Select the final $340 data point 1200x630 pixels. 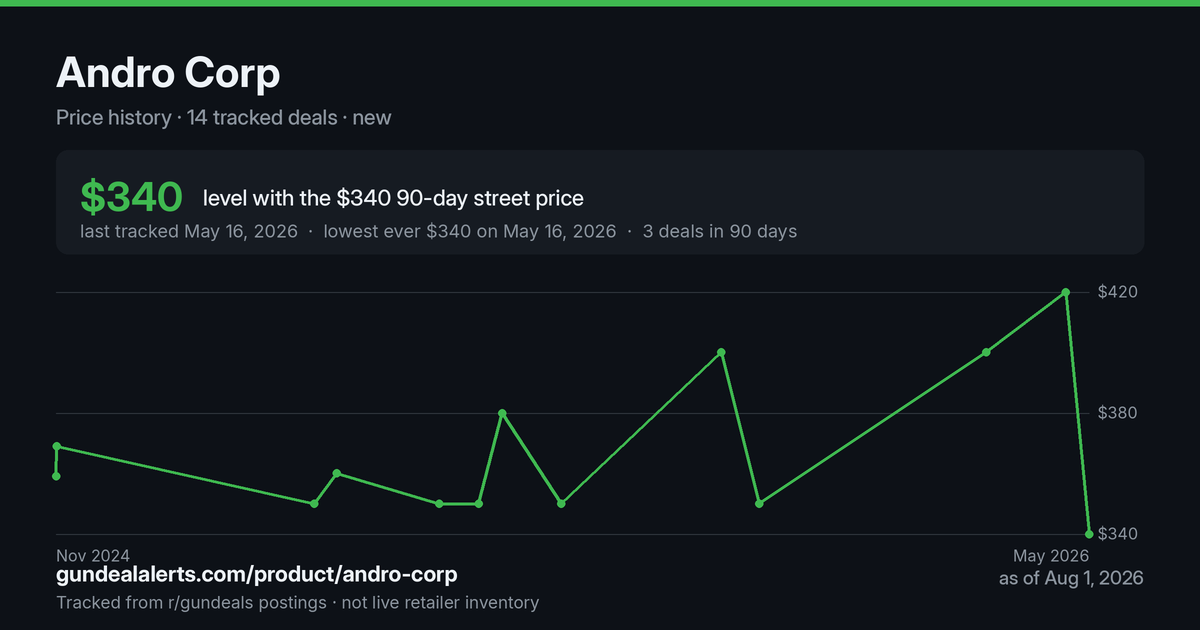pos(1089,534)
